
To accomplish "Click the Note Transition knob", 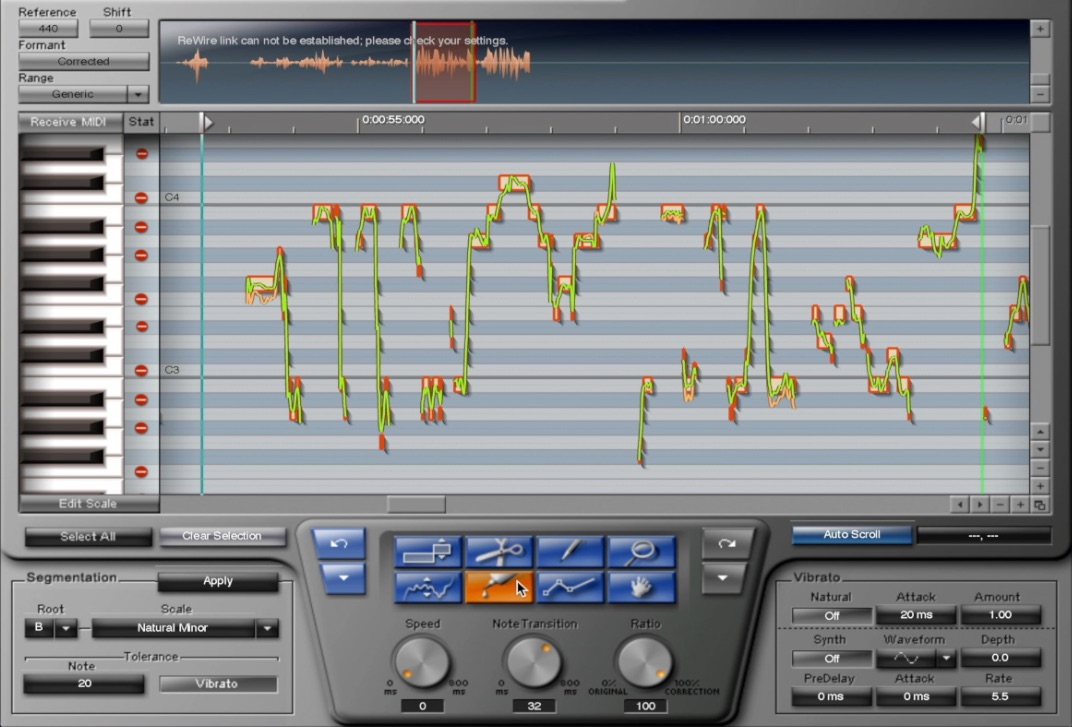I will click(x=533, y=661).
